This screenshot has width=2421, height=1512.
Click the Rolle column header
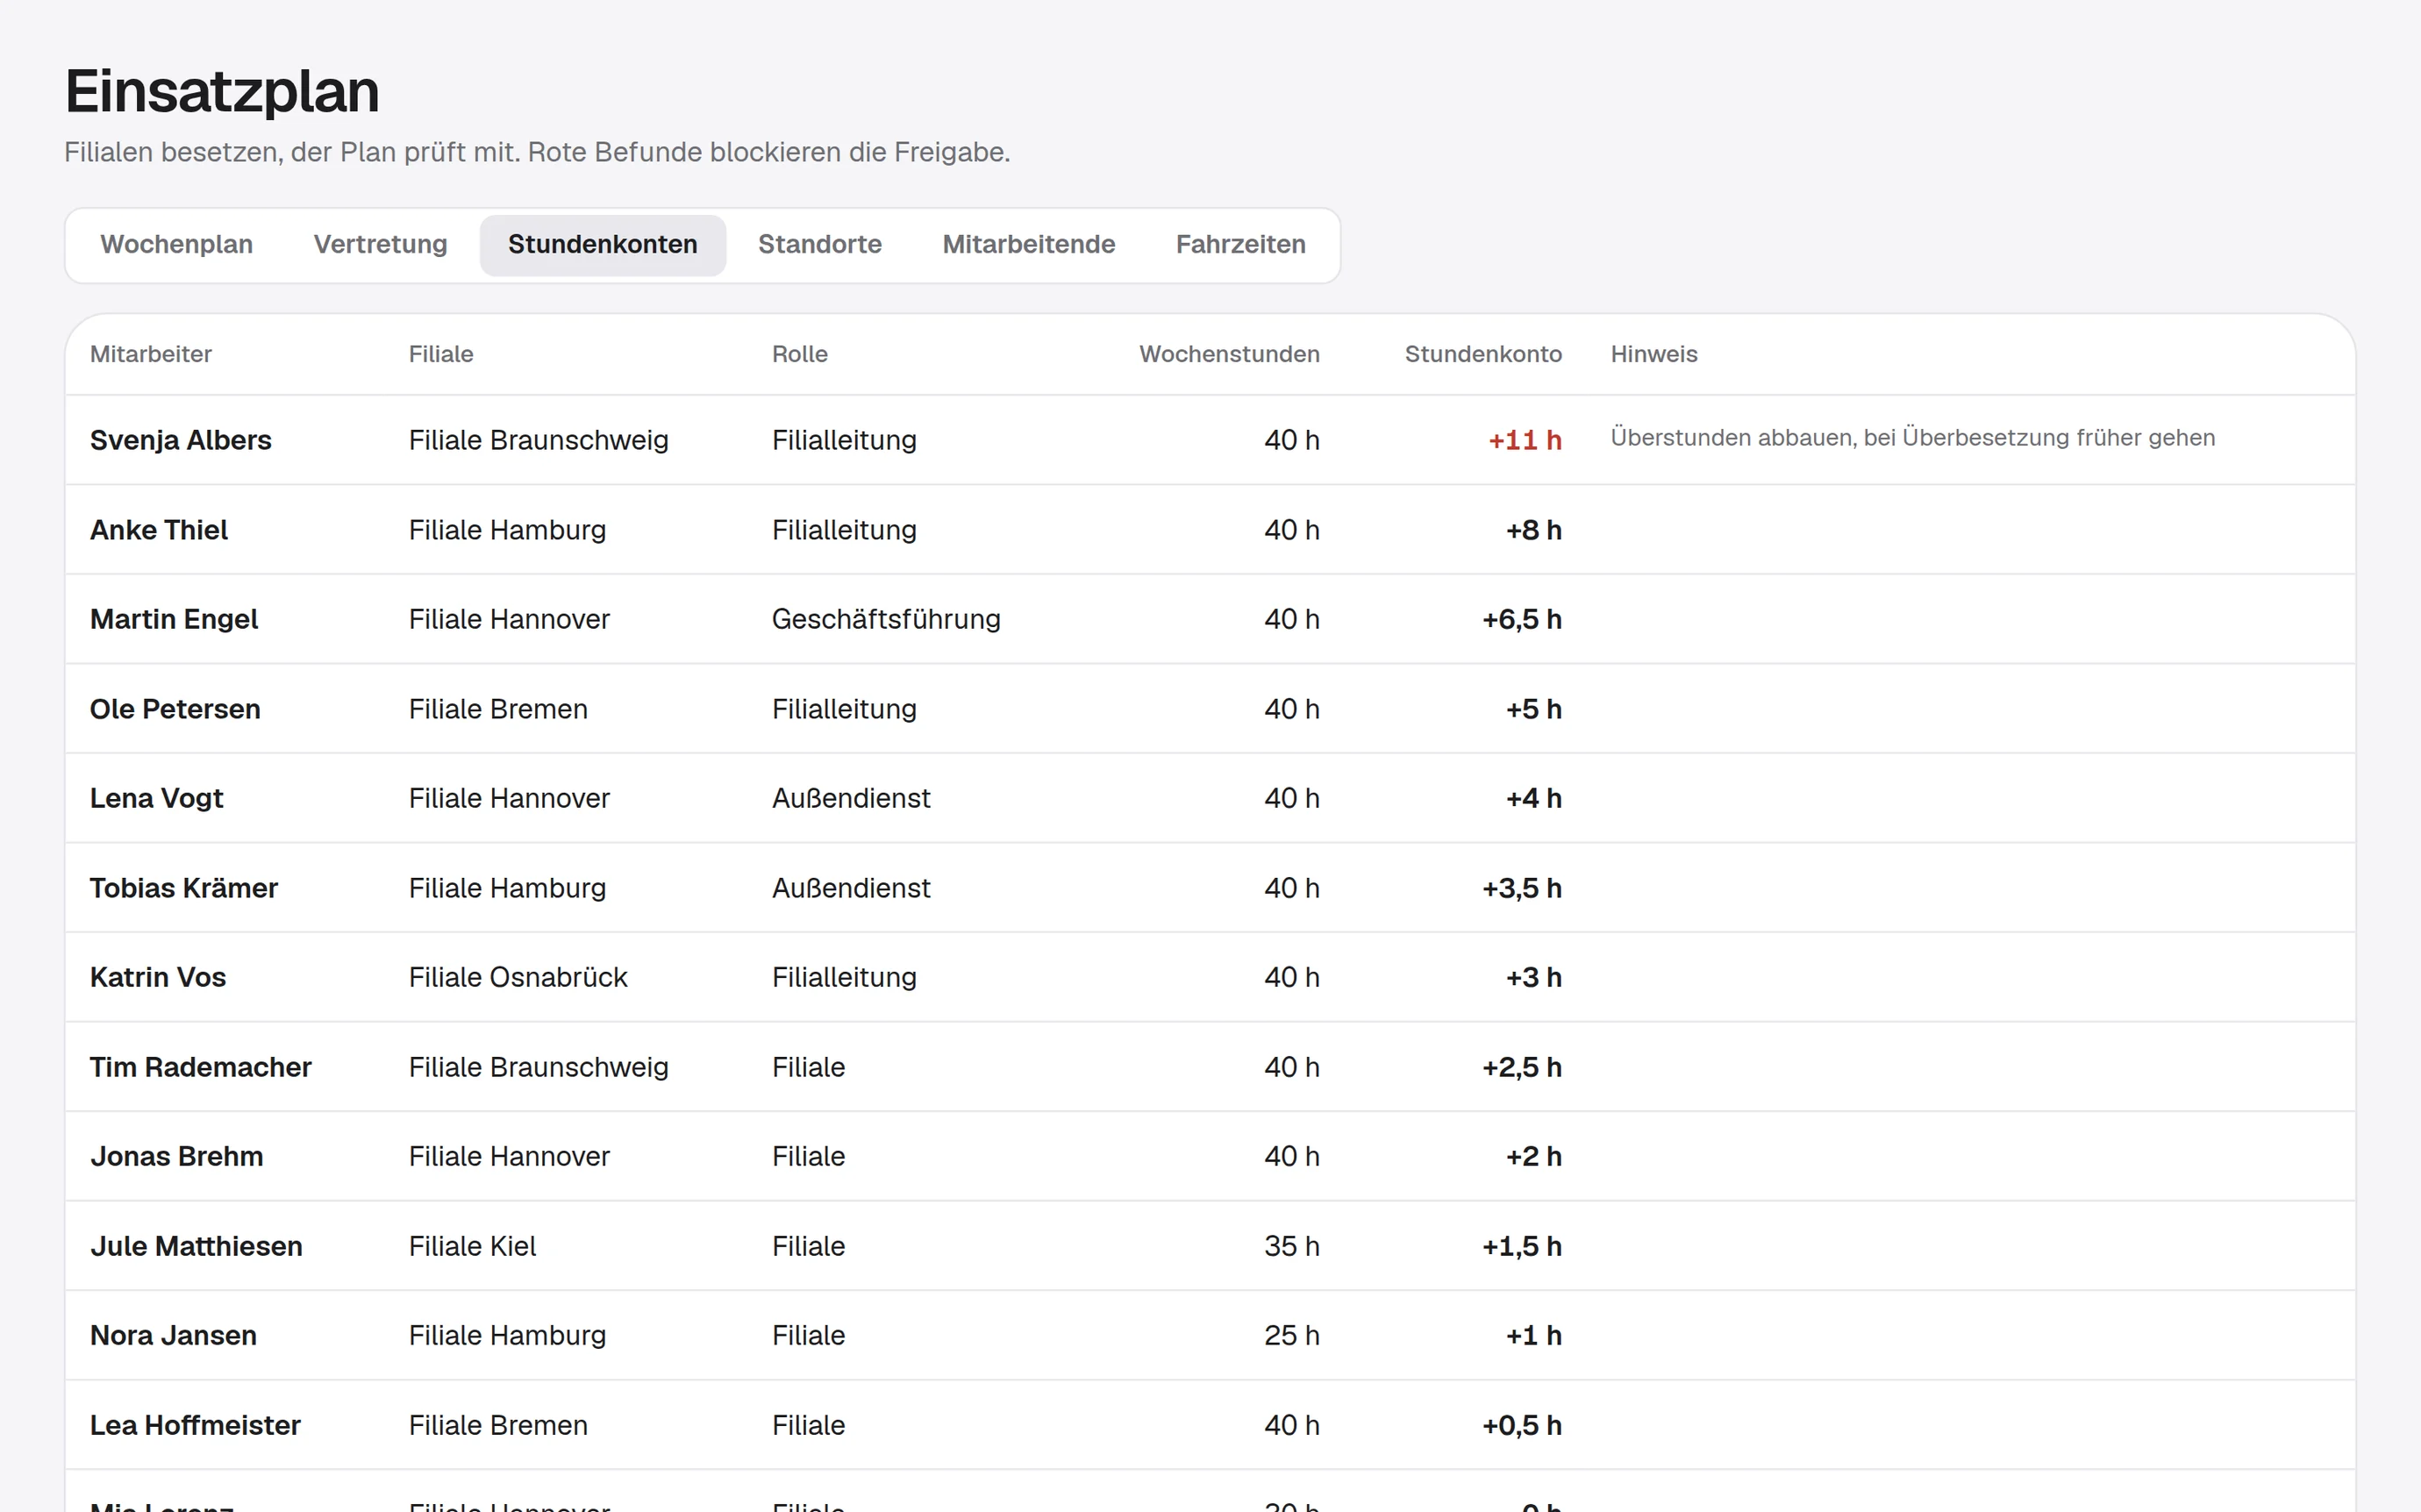(800, 354)
